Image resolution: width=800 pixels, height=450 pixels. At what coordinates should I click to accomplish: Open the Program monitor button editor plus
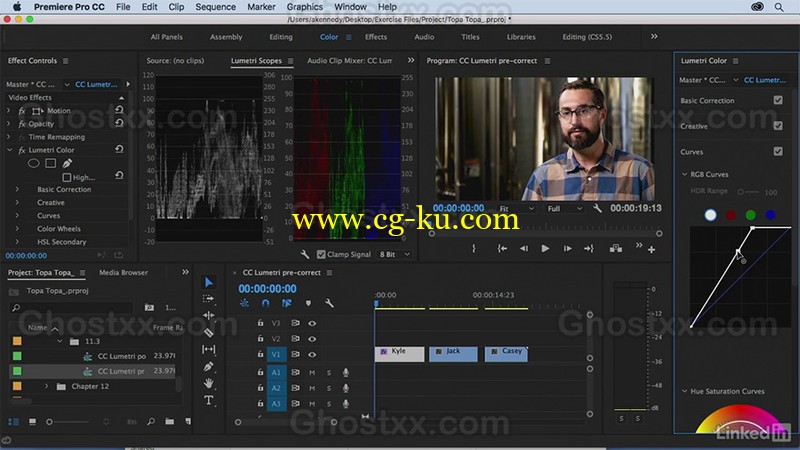(x=652, y=249)
